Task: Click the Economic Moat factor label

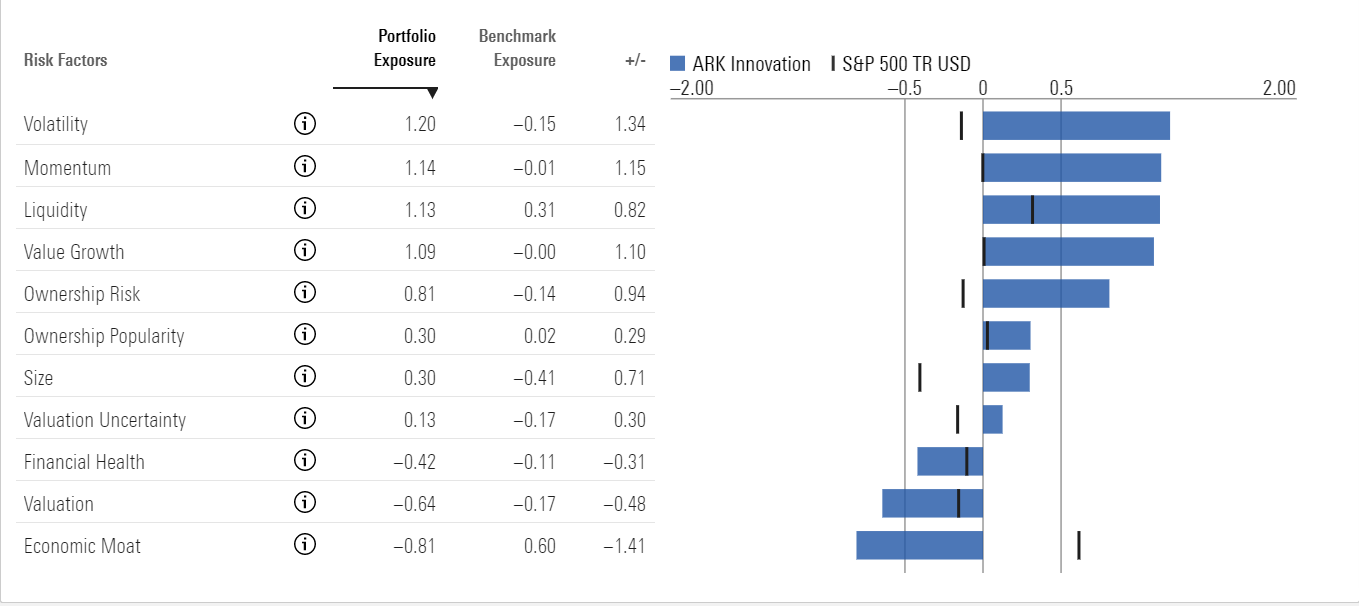Action: [x=82, y=546]
